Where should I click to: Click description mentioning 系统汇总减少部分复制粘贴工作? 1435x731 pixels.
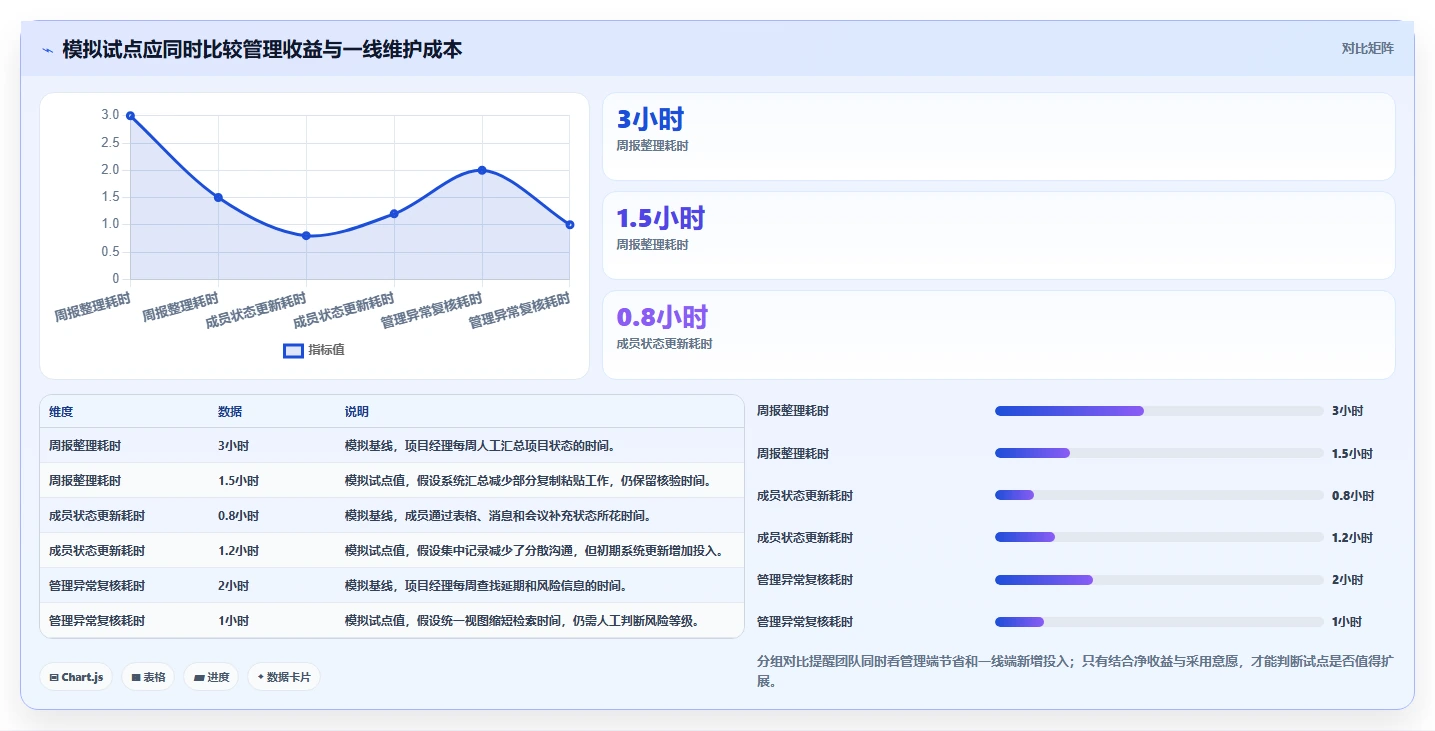pyautogui.click(x=531, y=481)
